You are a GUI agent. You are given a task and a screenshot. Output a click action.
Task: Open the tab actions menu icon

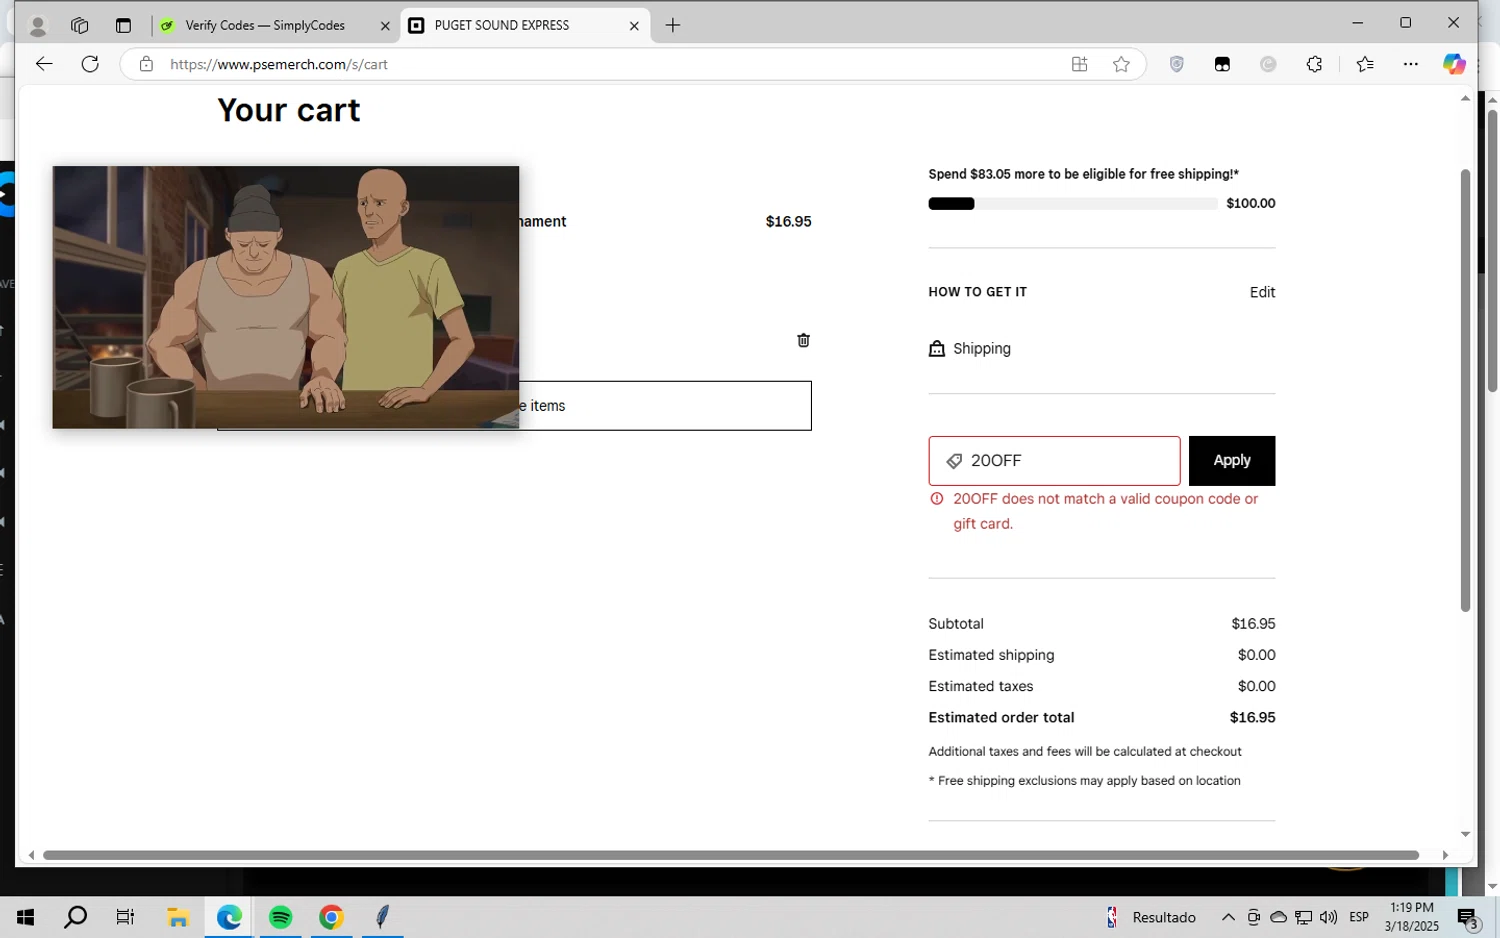pos(123,26)
